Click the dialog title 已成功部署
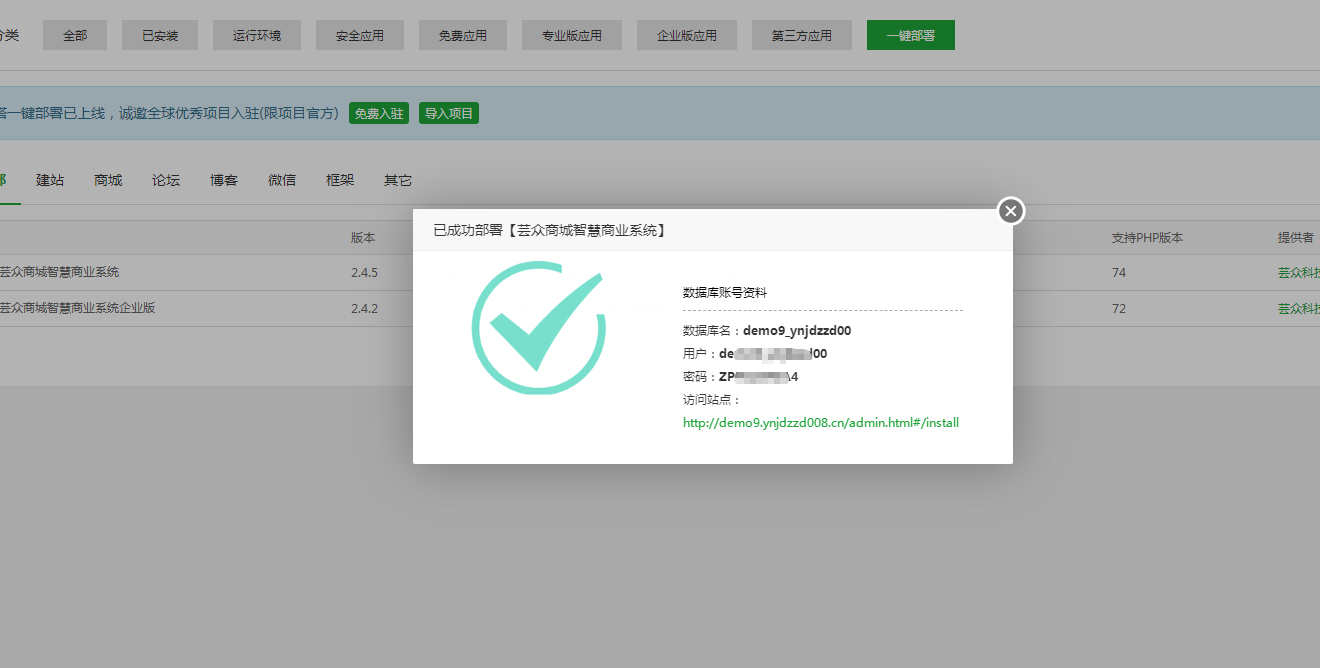 click(x=551, y=230)
